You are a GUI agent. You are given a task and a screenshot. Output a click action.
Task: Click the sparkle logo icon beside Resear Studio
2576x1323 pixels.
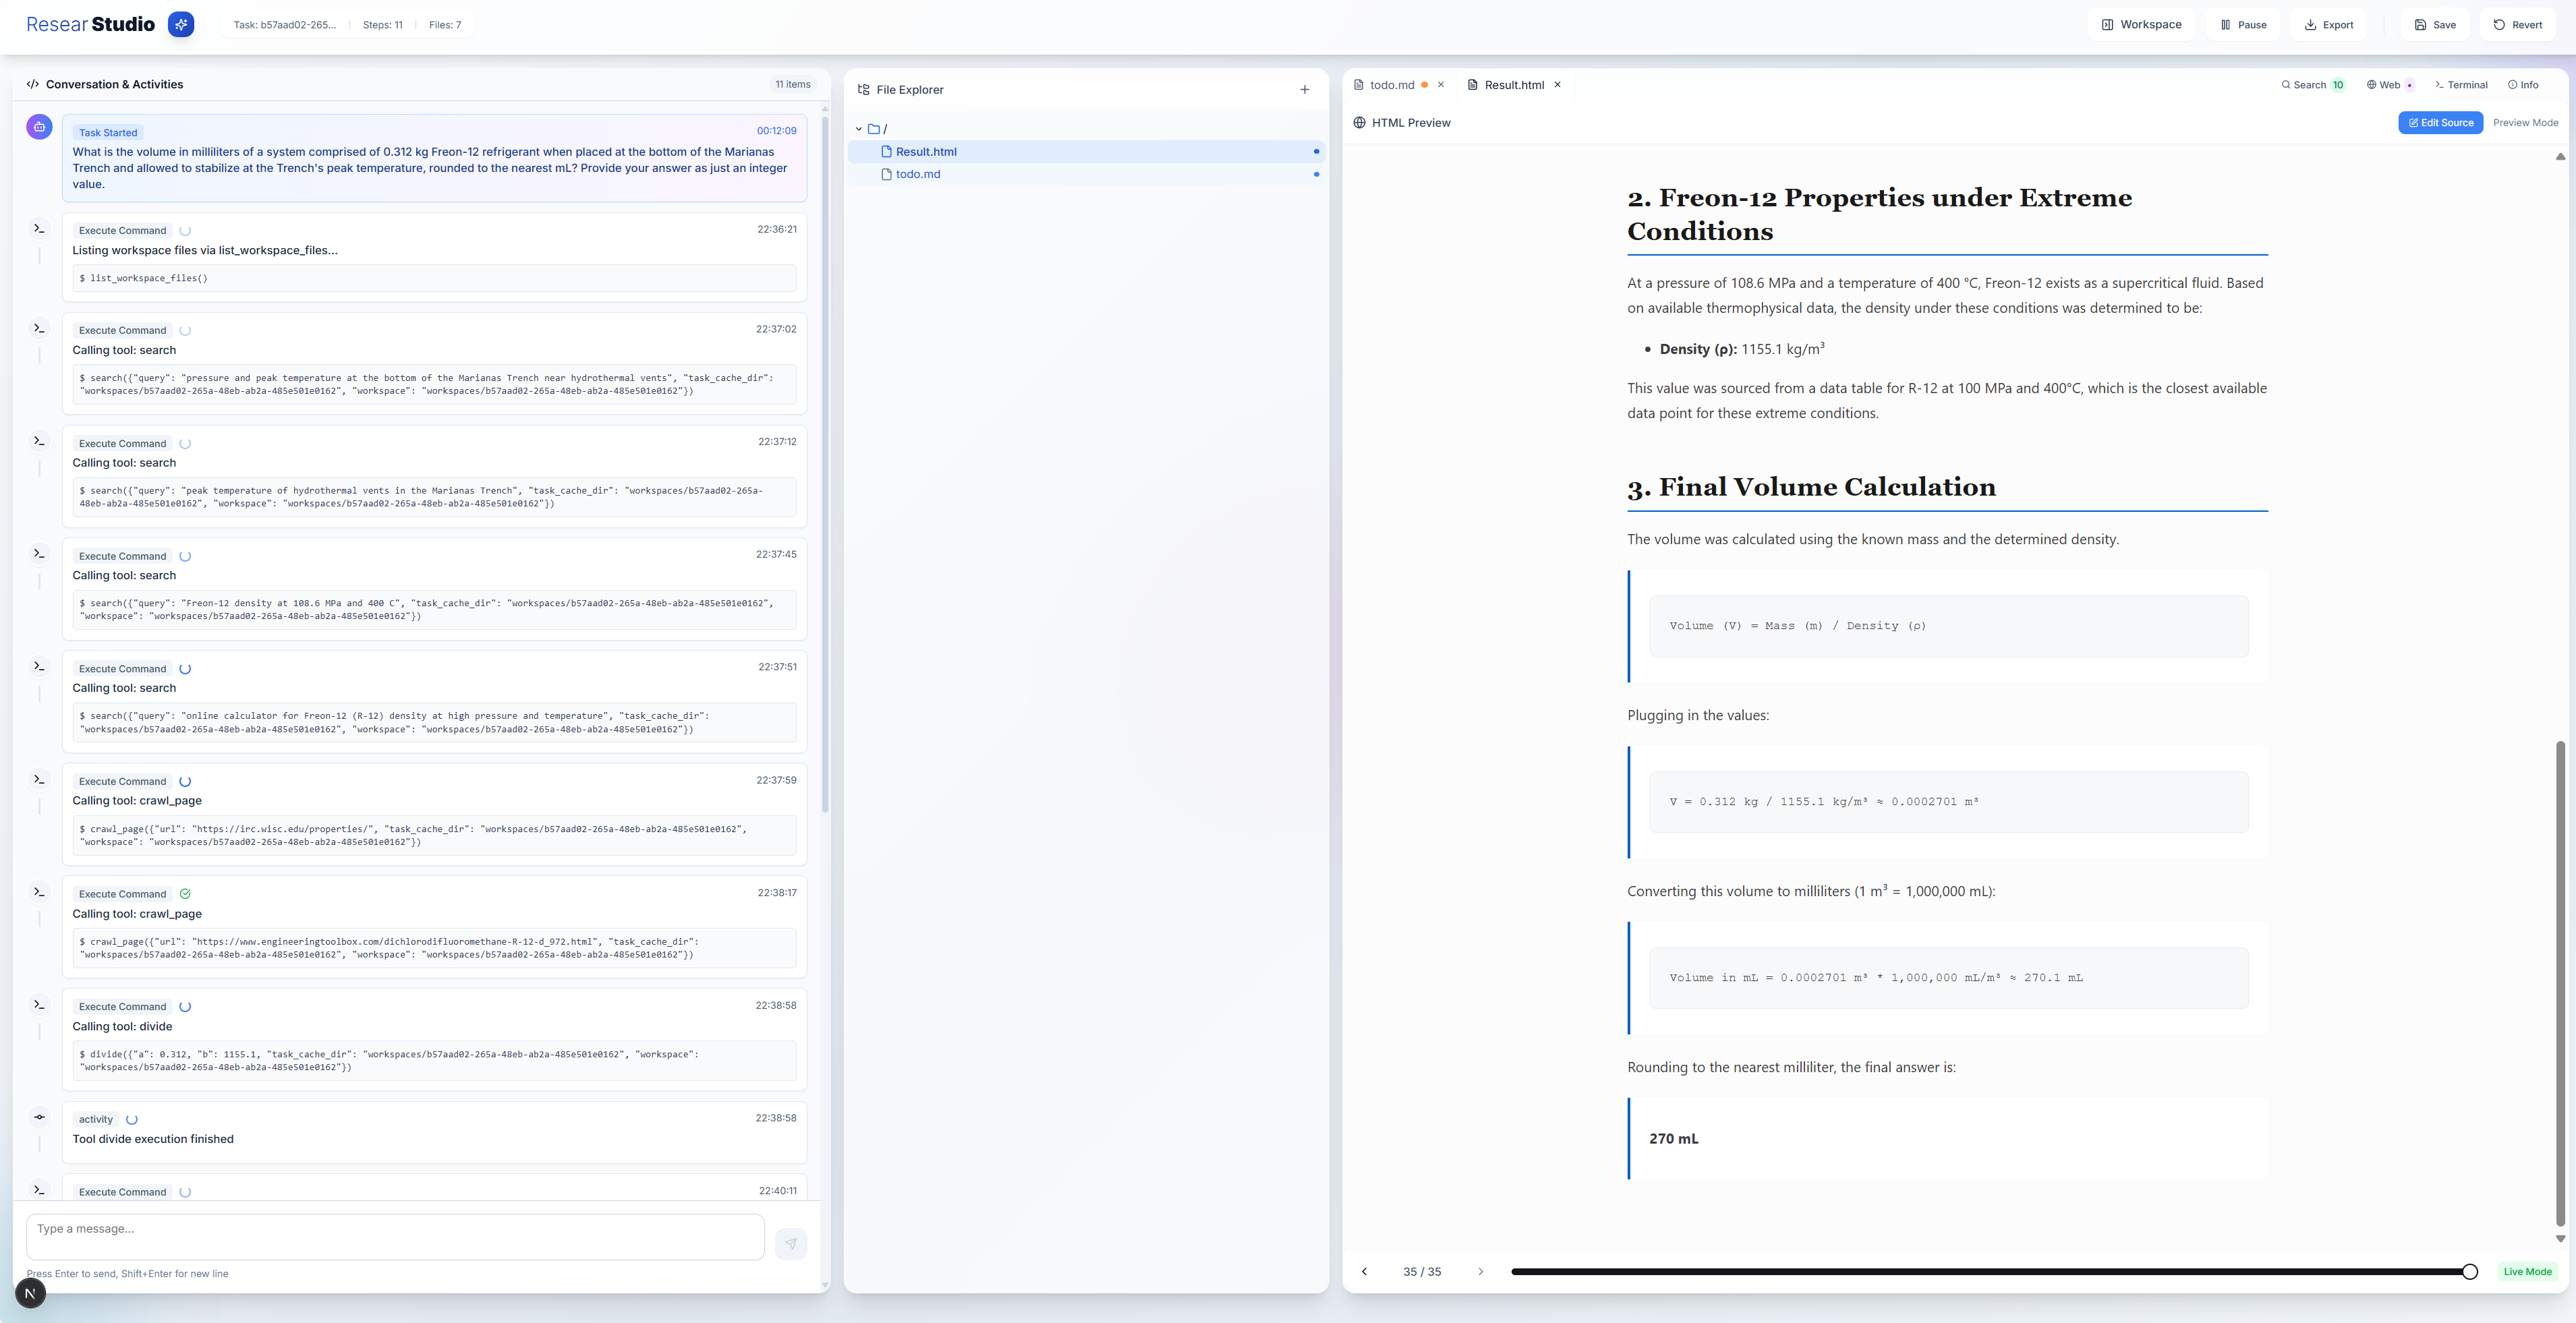[181, 24]
